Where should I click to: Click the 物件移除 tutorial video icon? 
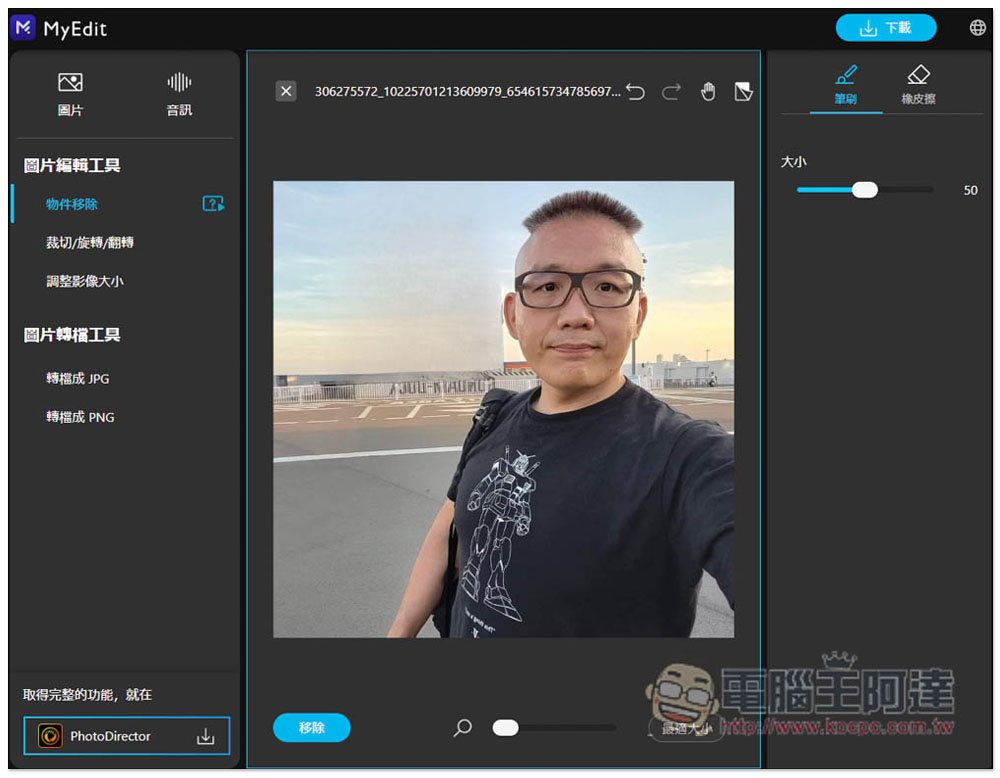pyautogui.click(x=213, y=204)
